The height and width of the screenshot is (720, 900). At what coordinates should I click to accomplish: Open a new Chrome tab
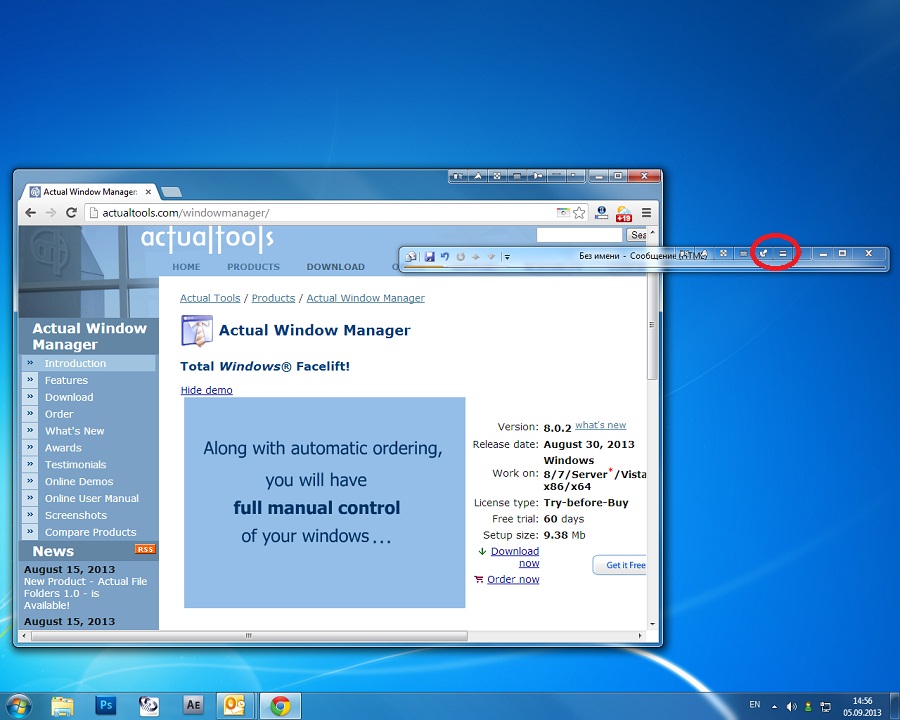click(x=171, y=192)
